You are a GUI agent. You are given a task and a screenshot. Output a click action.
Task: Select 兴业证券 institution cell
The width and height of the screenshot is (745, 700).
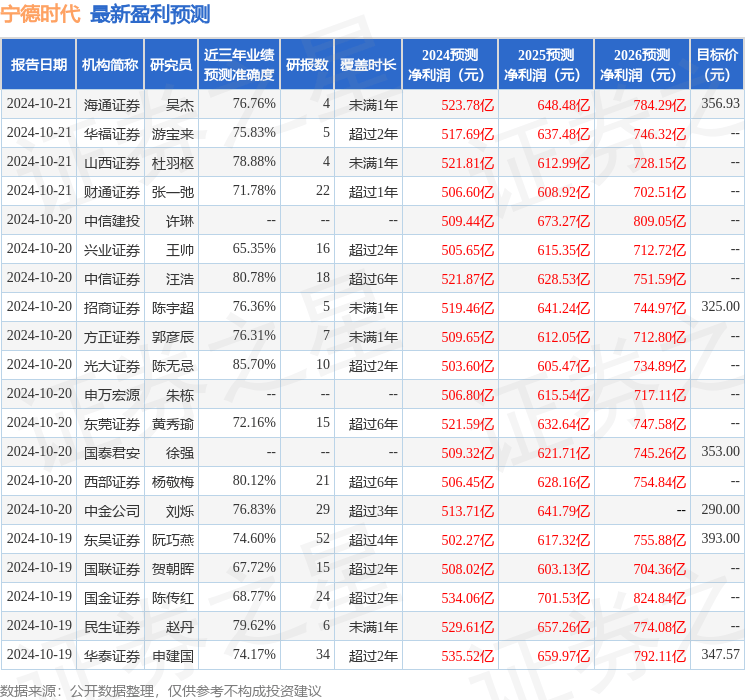click(x=112, y=249)
